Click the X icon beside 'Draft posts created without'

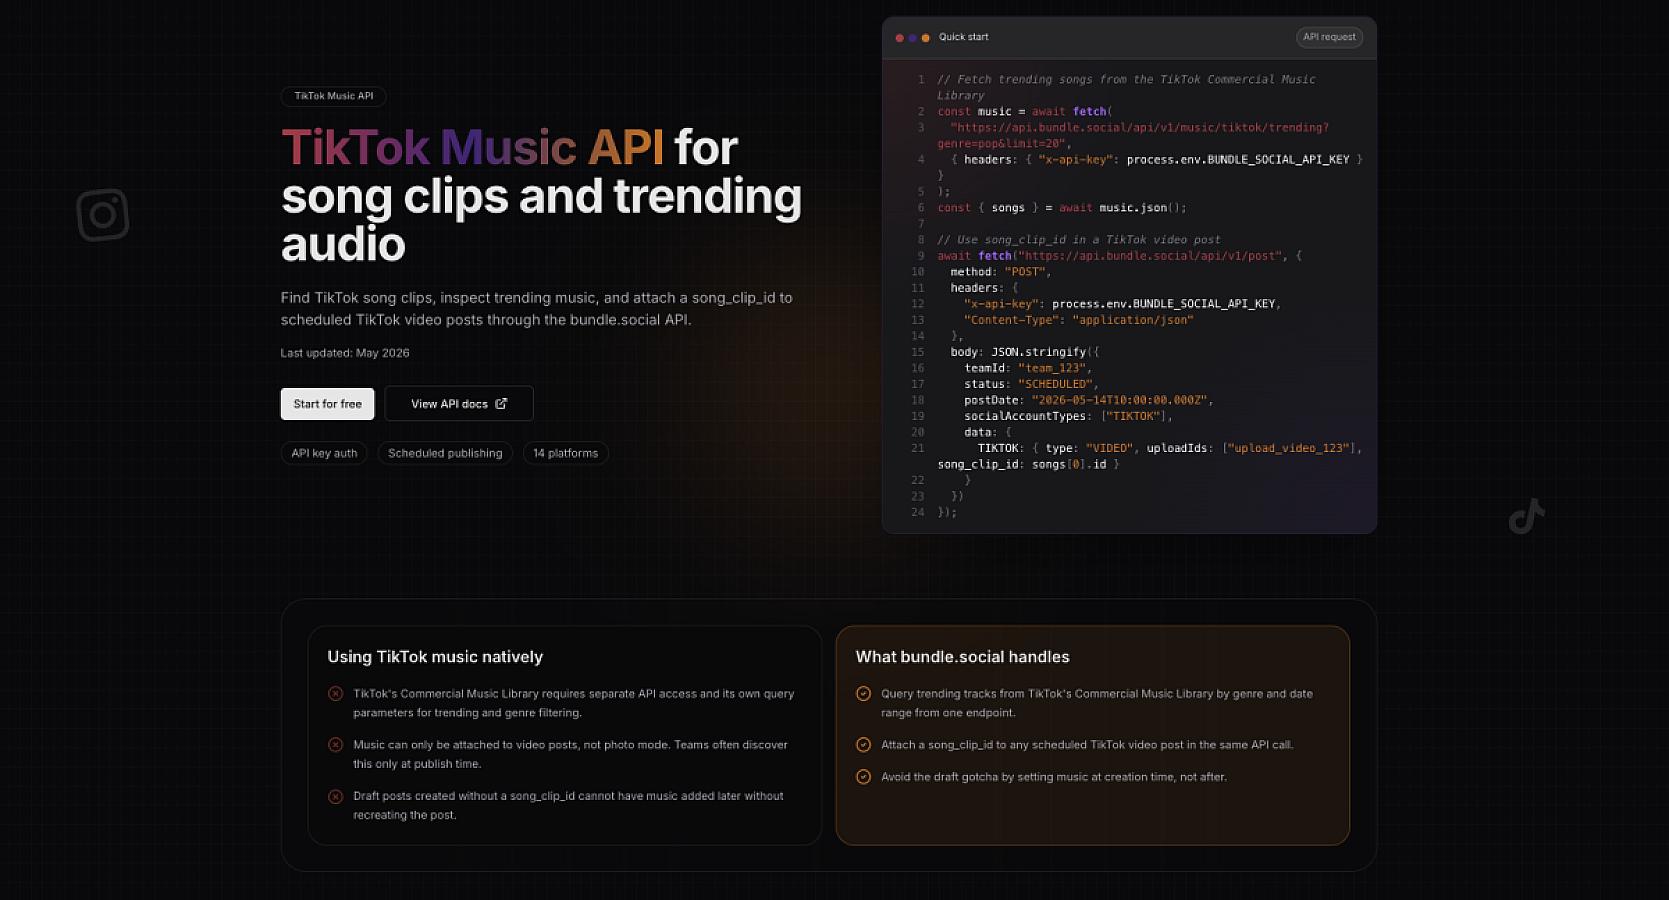point(335,797)
